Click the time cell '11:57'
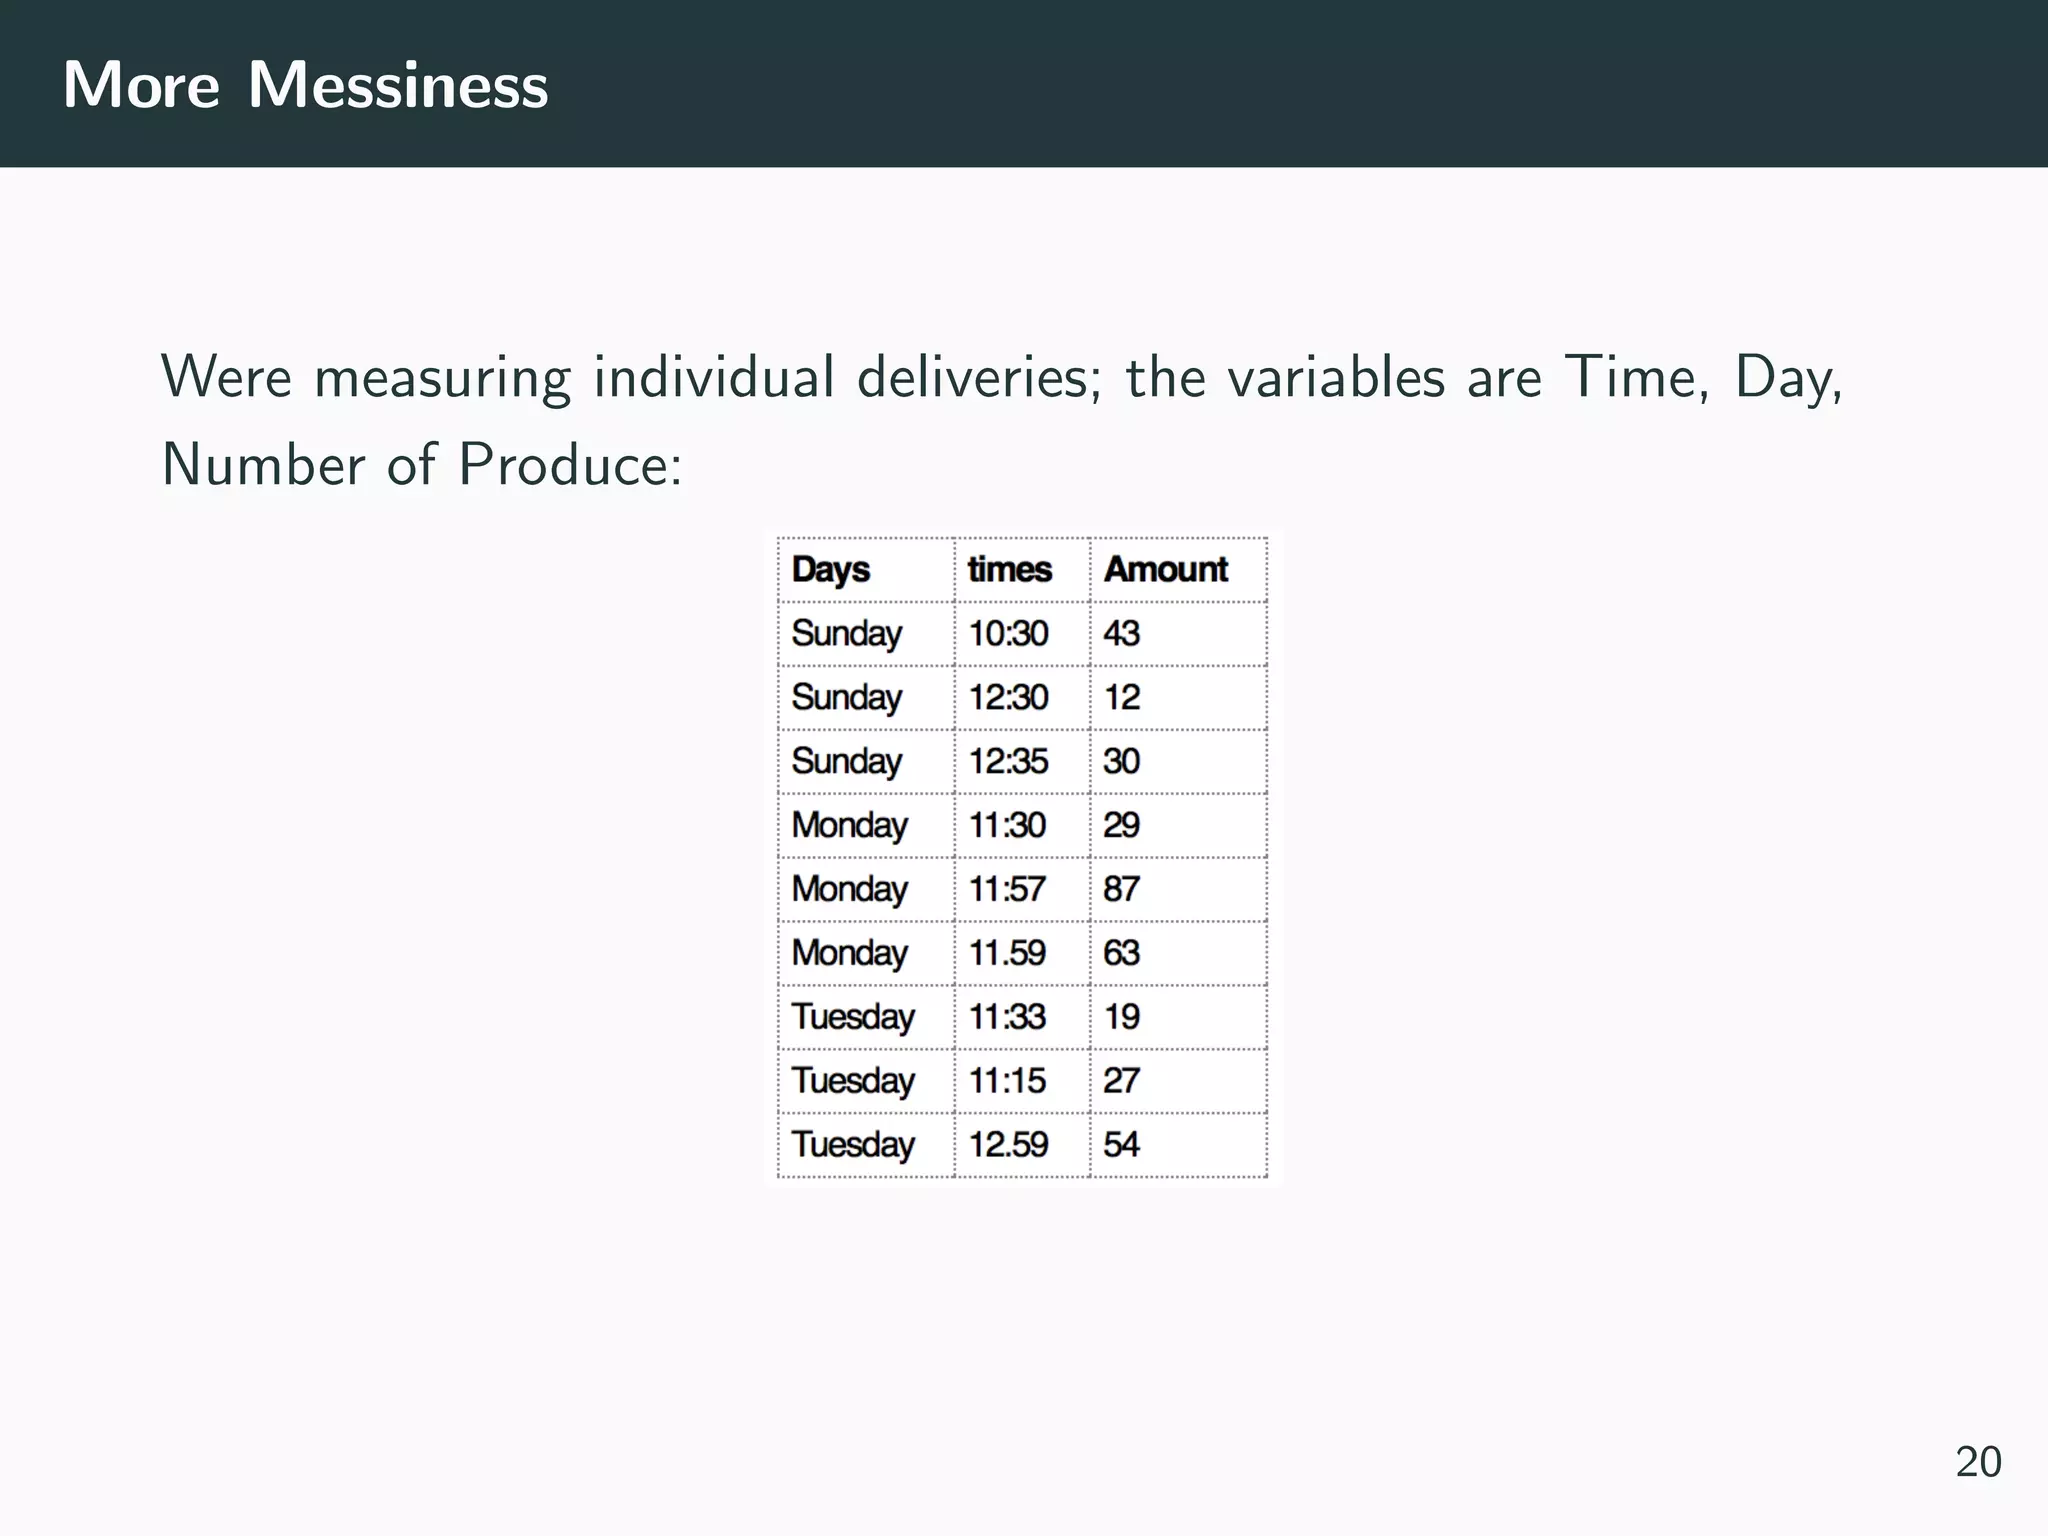This screenshot has height=1536, width=2048. click(1022, 890)
